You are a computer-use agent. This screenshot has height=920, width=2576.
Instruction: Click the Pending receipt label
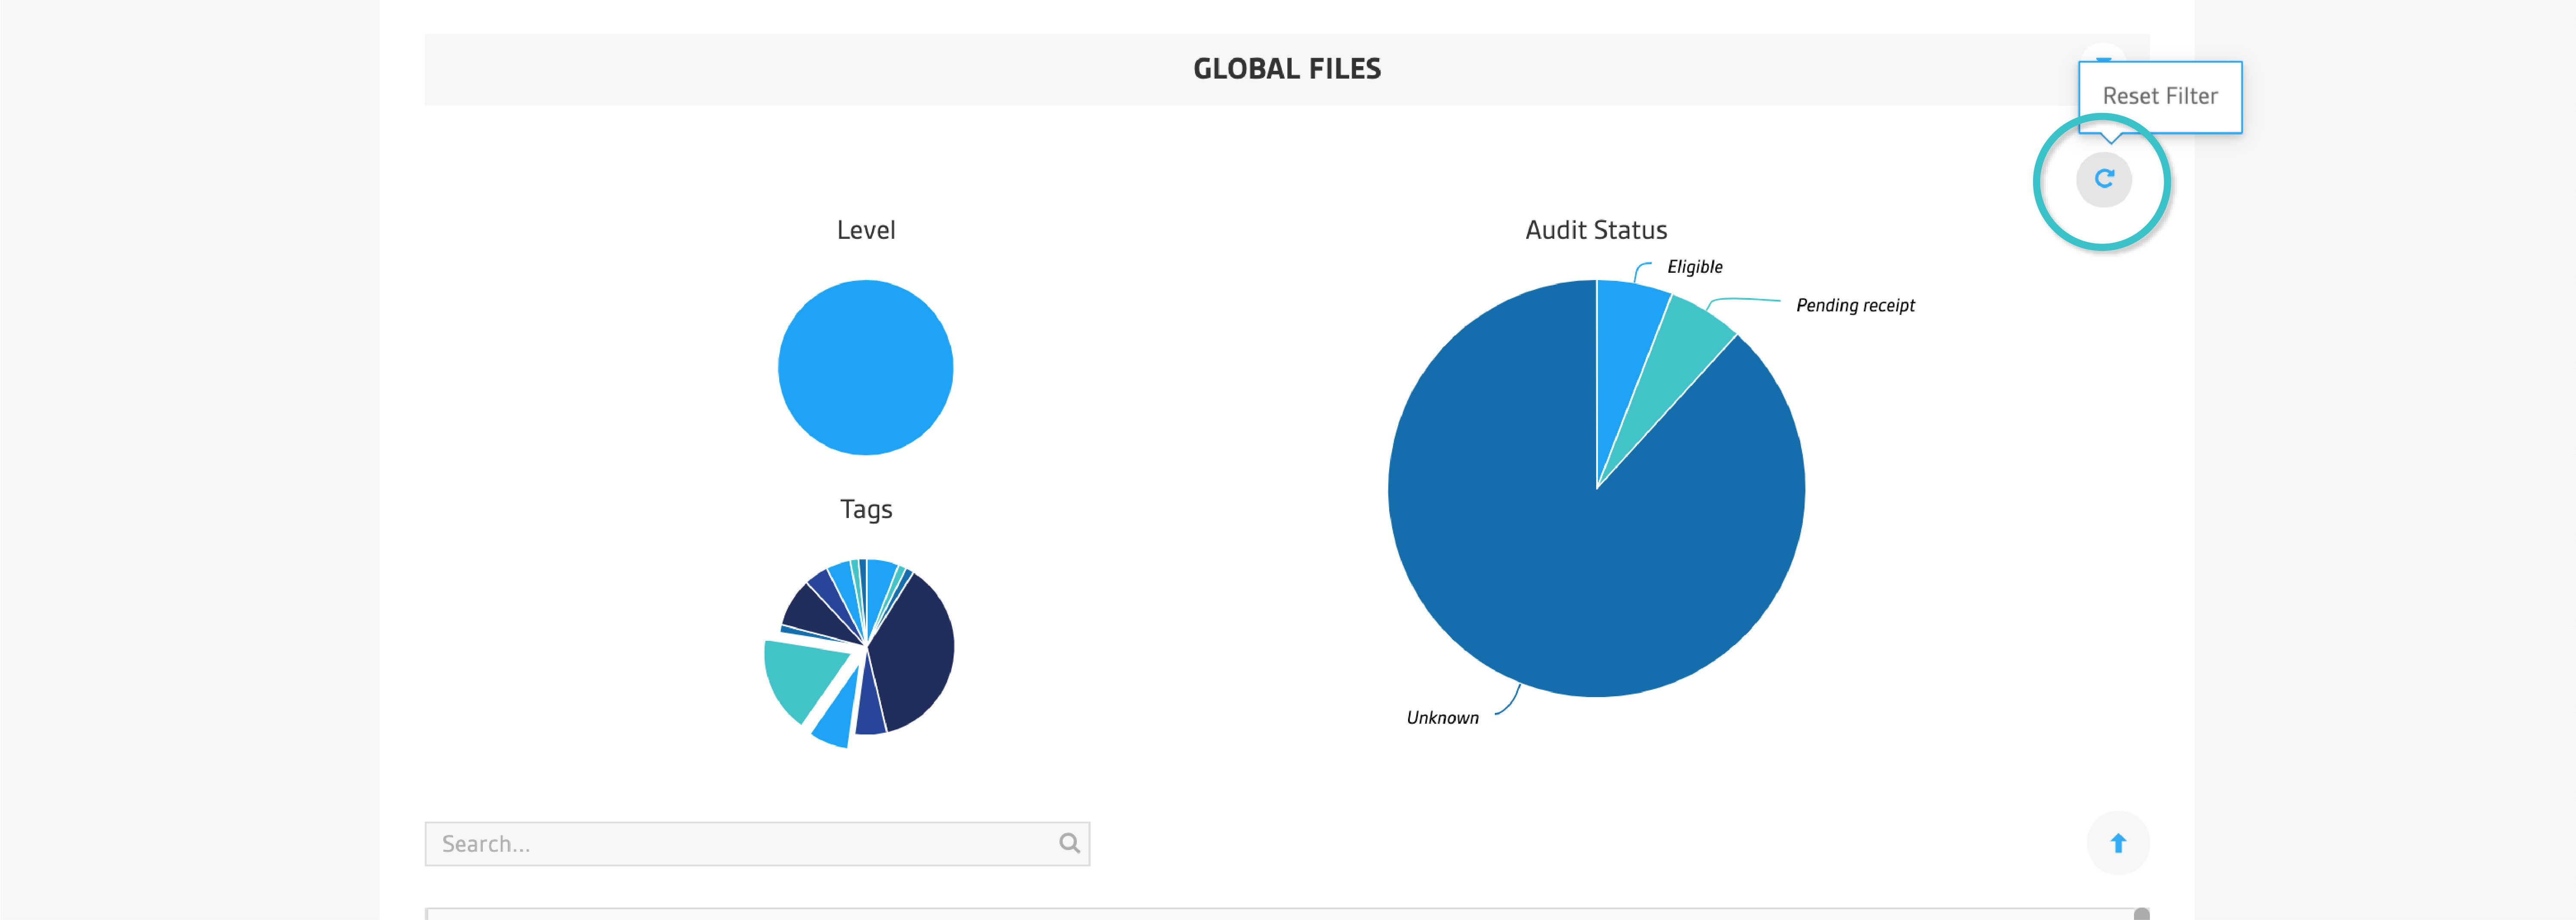(1855, 305)
